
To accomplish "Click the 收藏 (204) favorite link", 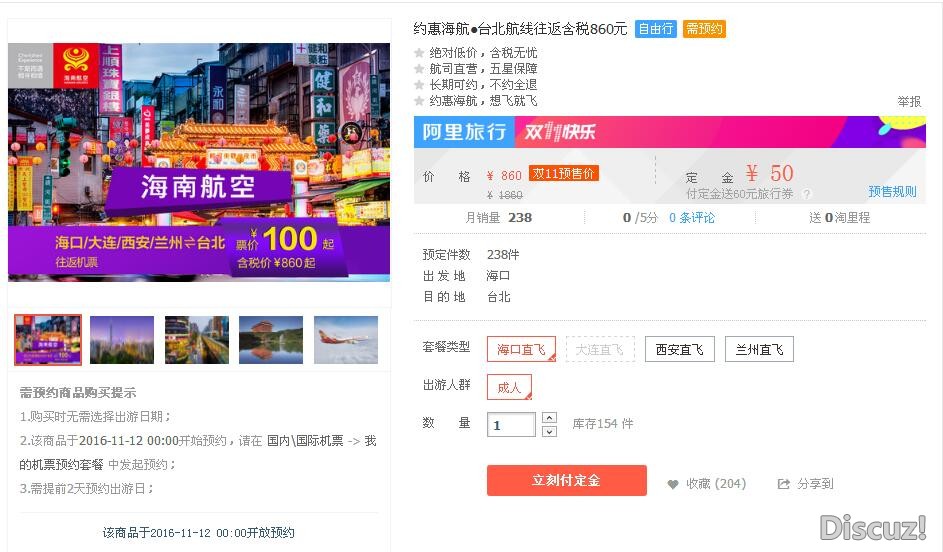I will click(716, 483).
